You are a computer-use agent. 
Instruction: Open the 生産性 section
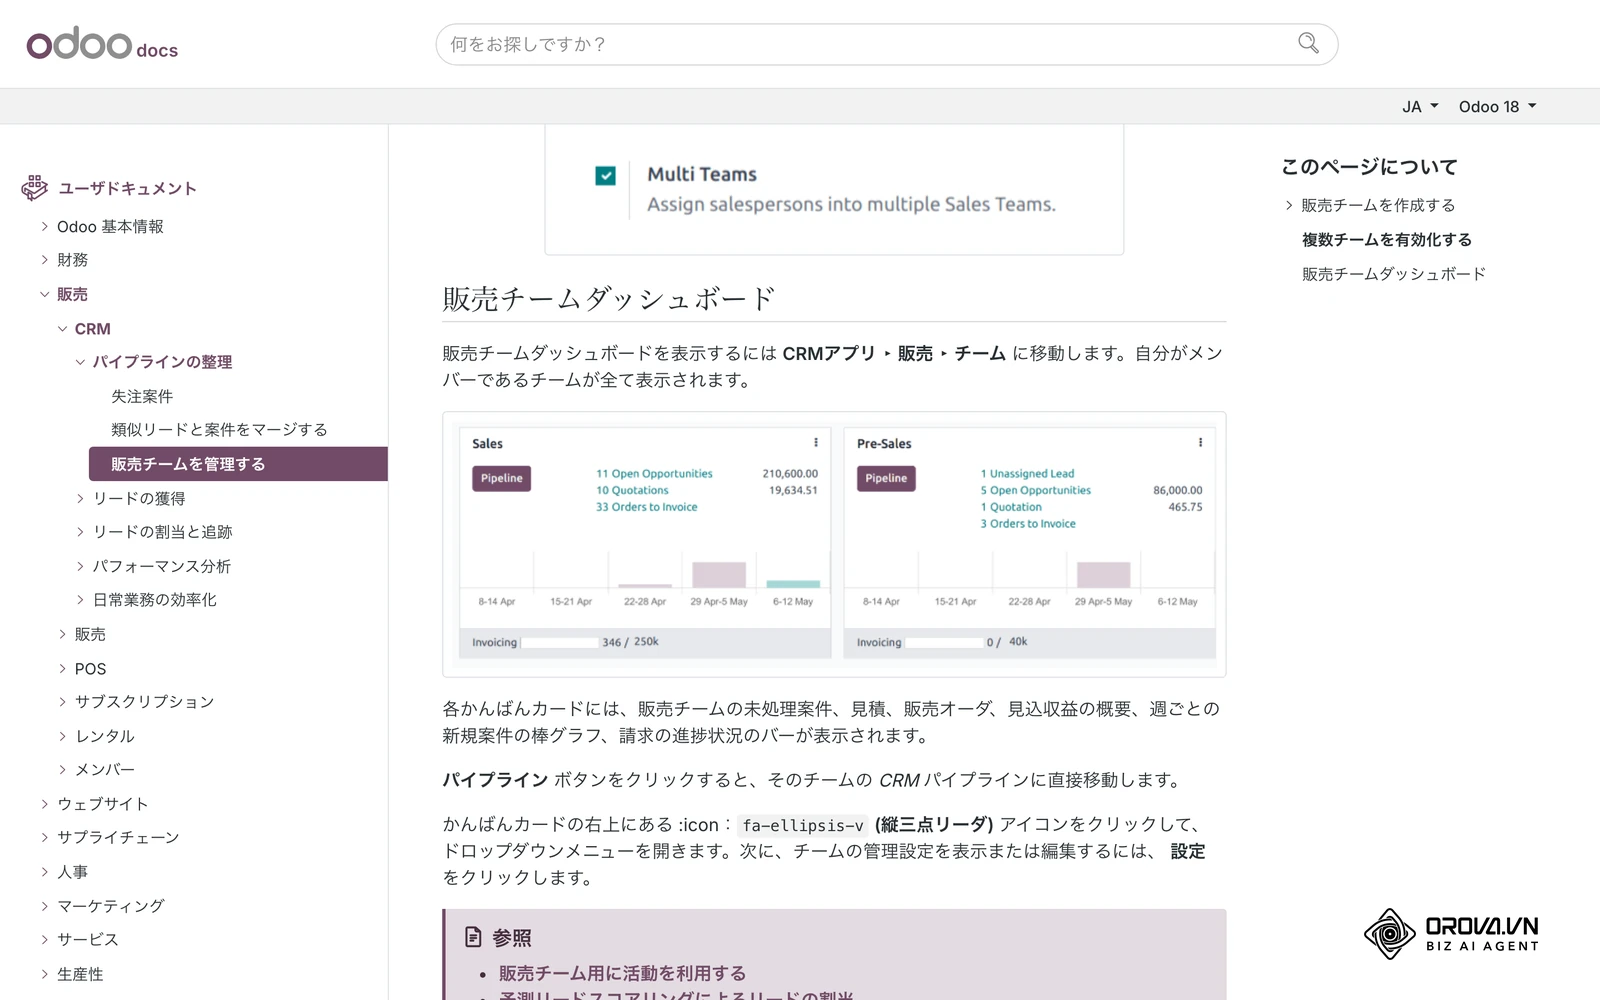80,974
